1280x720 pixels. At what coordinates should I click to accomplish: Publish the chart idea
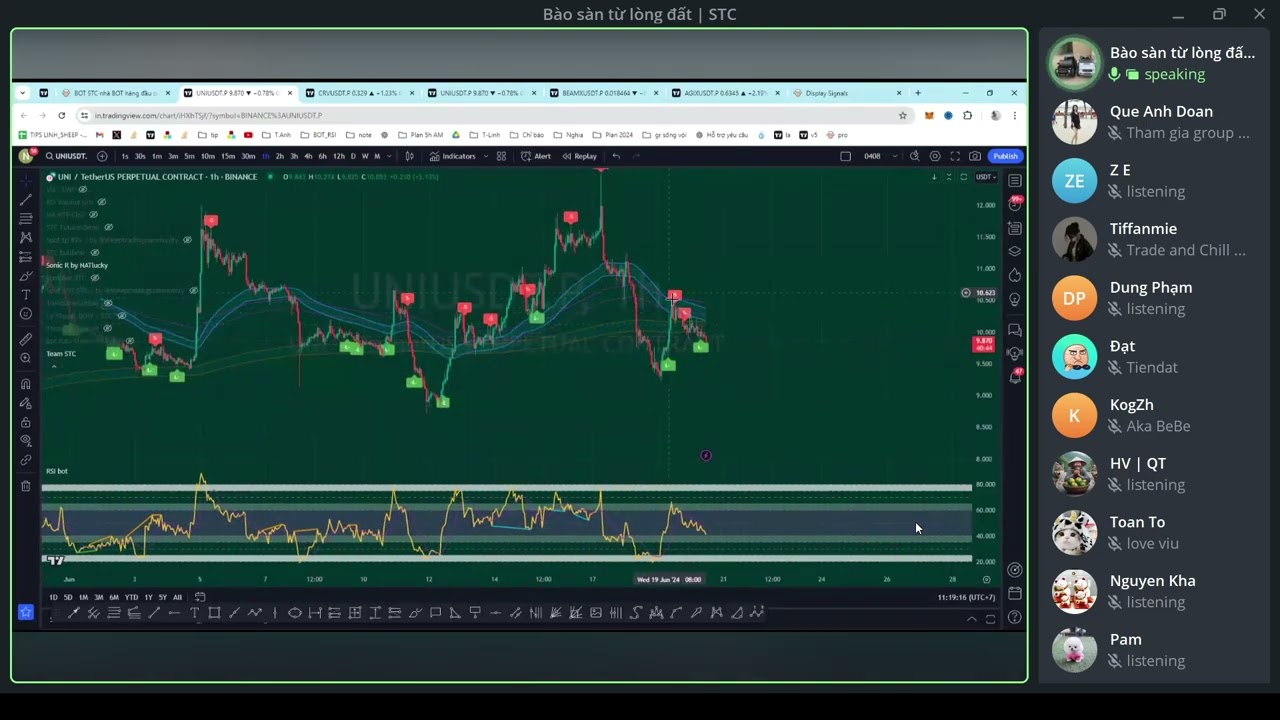click(x=1005, y=156)
